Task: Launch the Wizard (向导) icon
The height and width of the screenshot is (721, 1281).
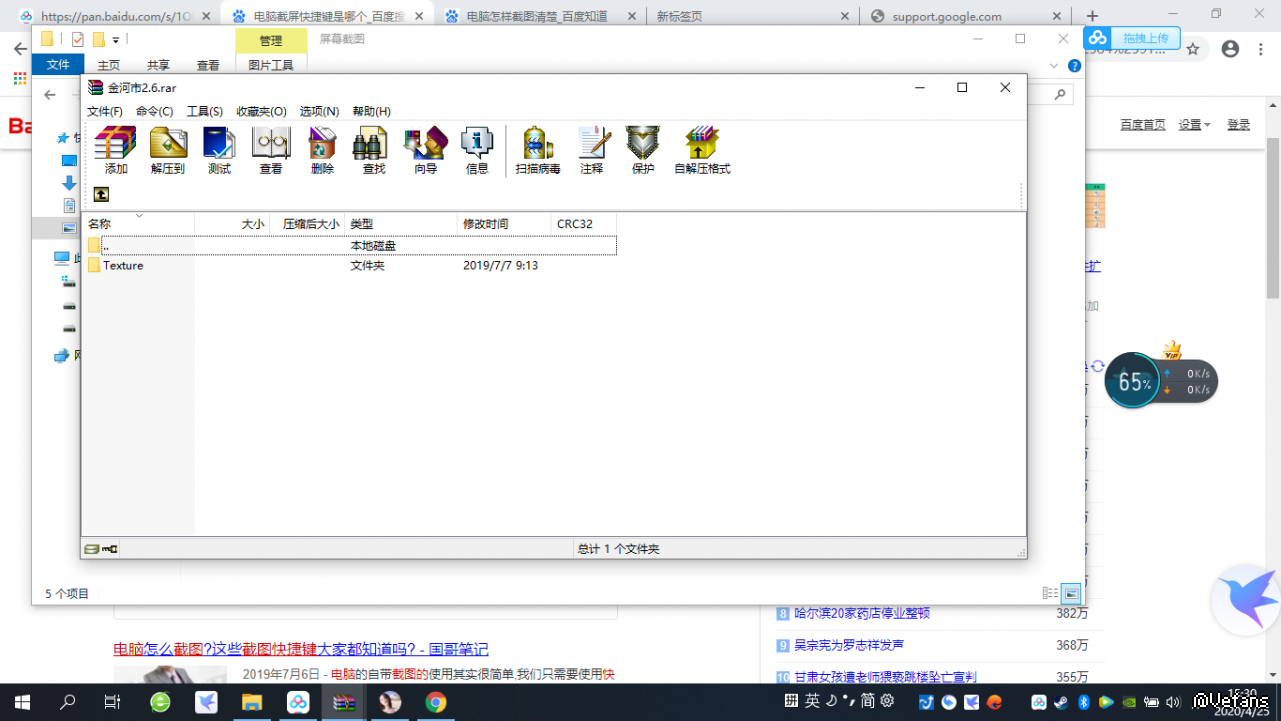Action: click(x=426, y=150)
